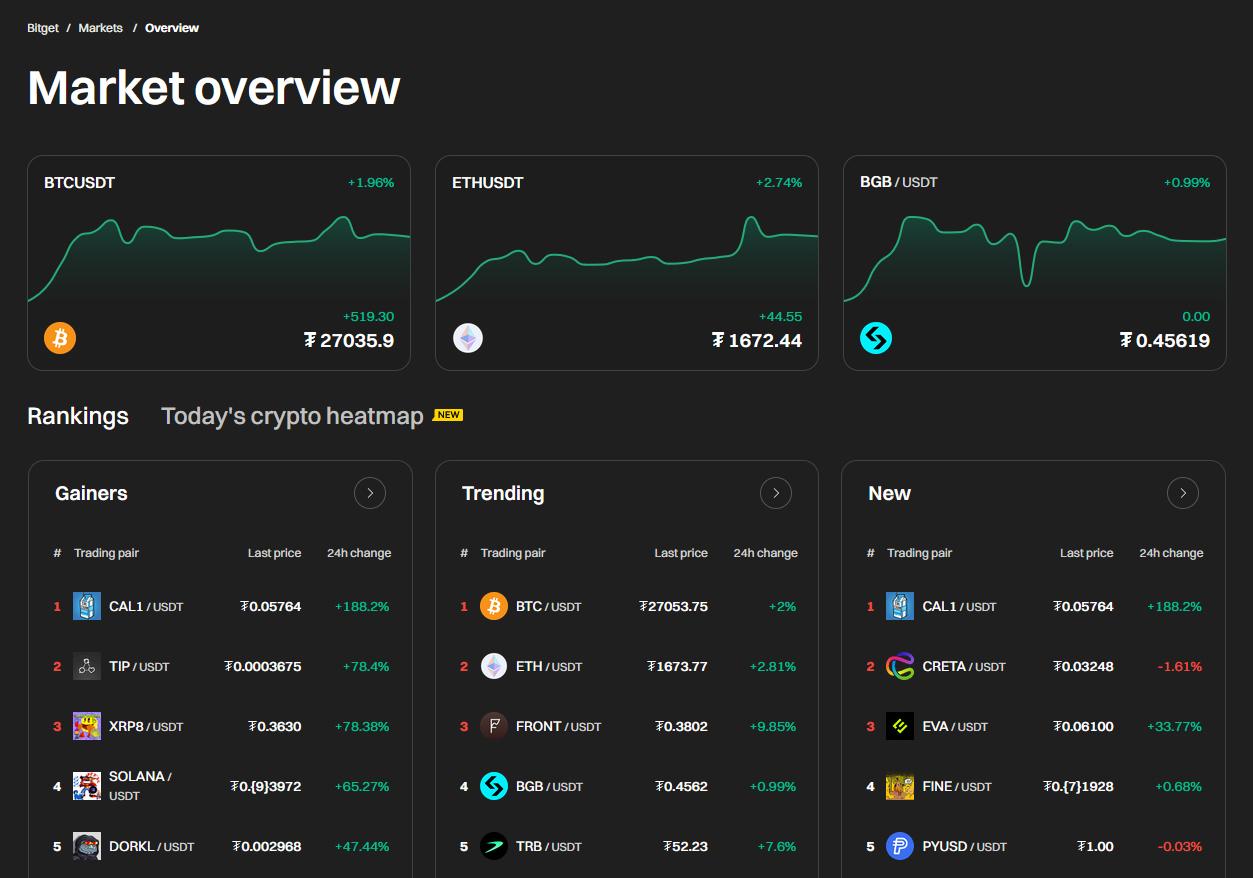Click the 1673.77 ETH last price
The image size is (1253, 878).
[x=678, y=666]
